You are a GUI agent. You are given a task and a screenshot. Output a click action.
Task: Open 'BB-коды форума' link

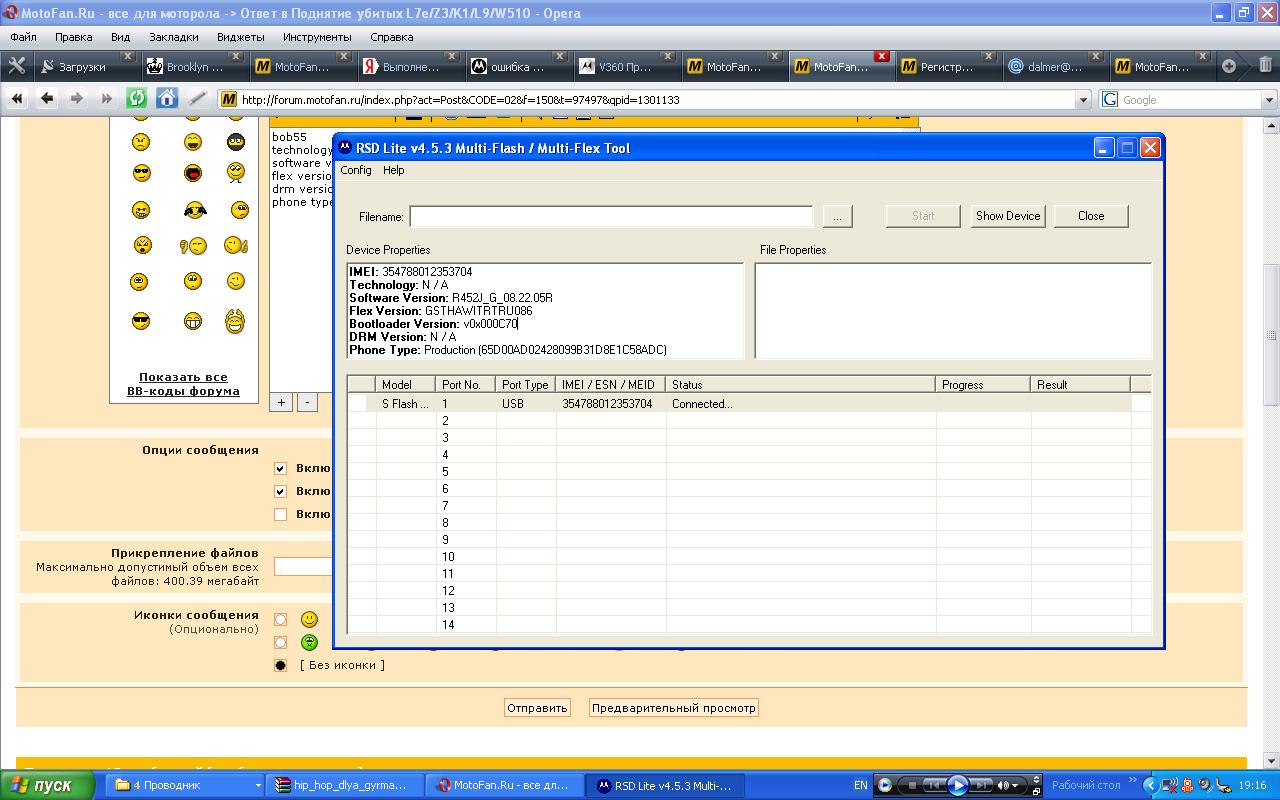tap(183, 391)
